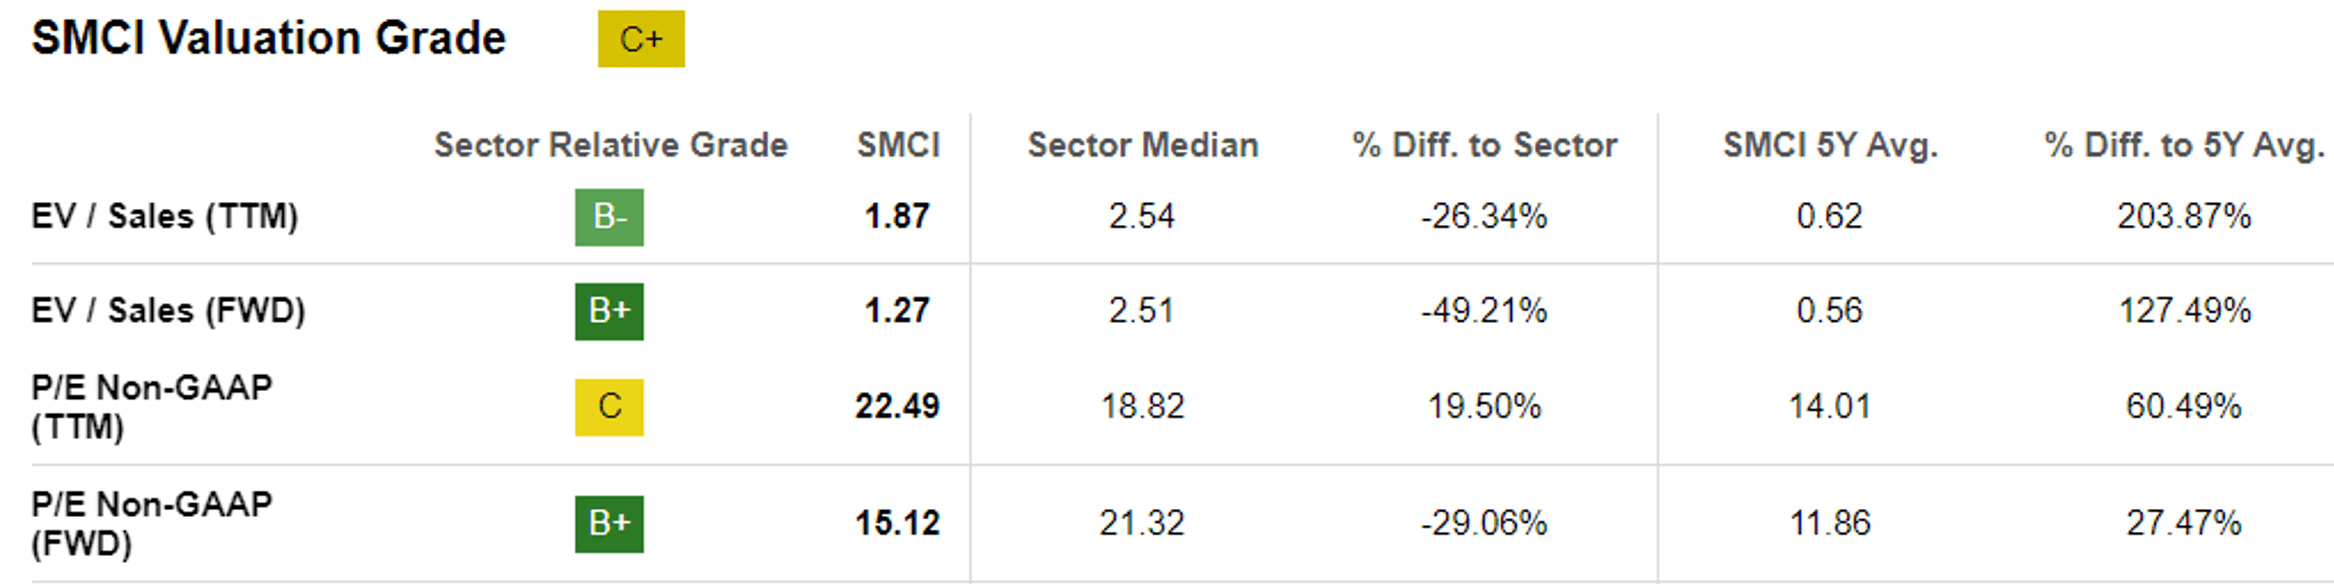Screen dimensions: 2334x584
Task: Click the SMCI 5Y Avg. column header
Action: (1830, 146)
